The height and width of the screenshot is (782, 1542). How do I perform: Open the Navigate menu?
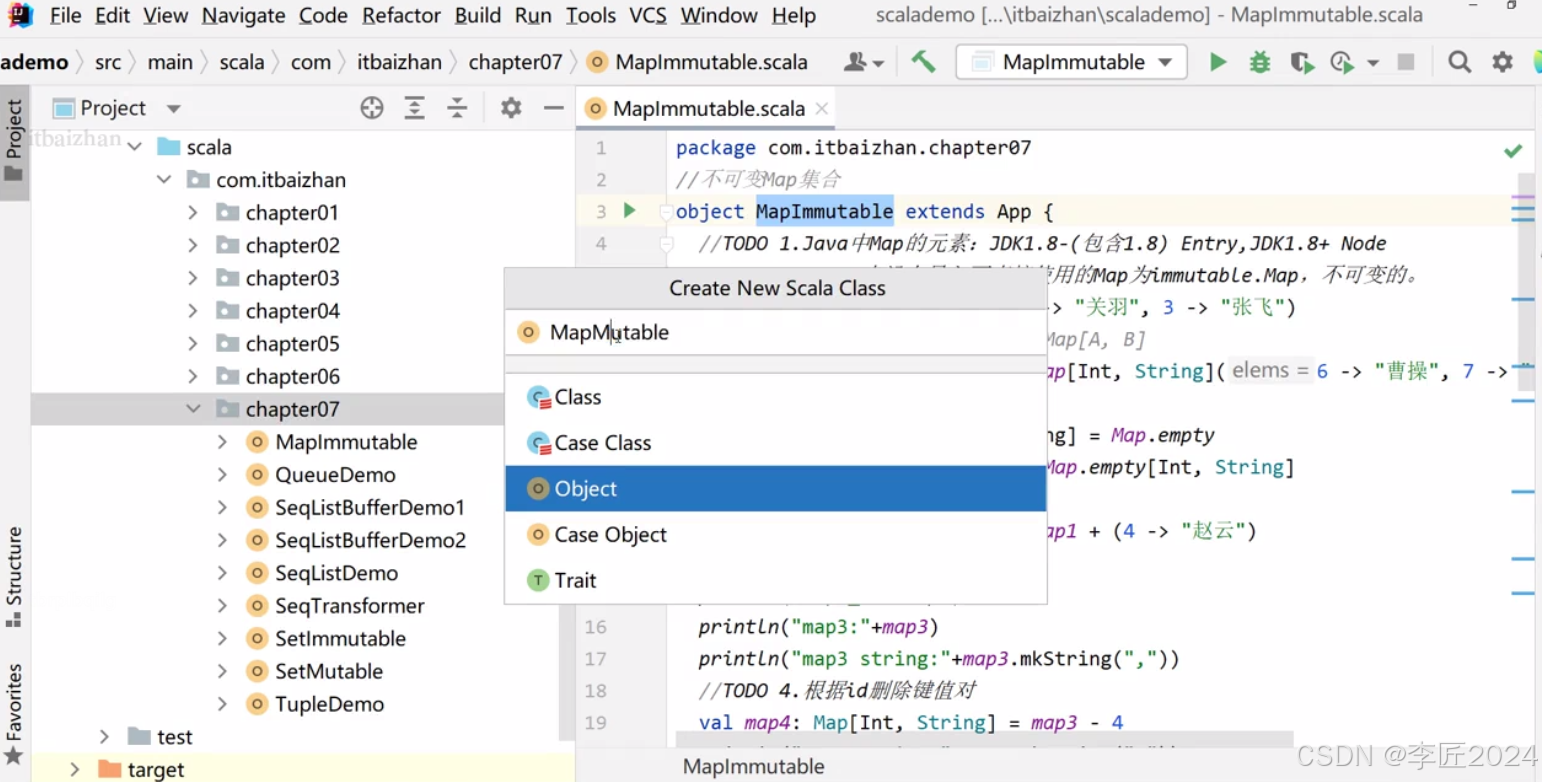point(243,16)
